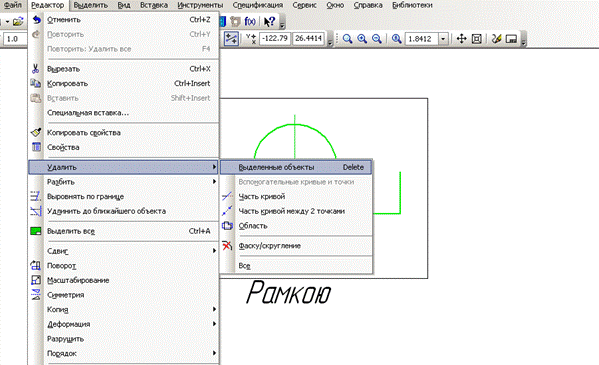Click the last icon right of the refresh brush

coord(511,39)
